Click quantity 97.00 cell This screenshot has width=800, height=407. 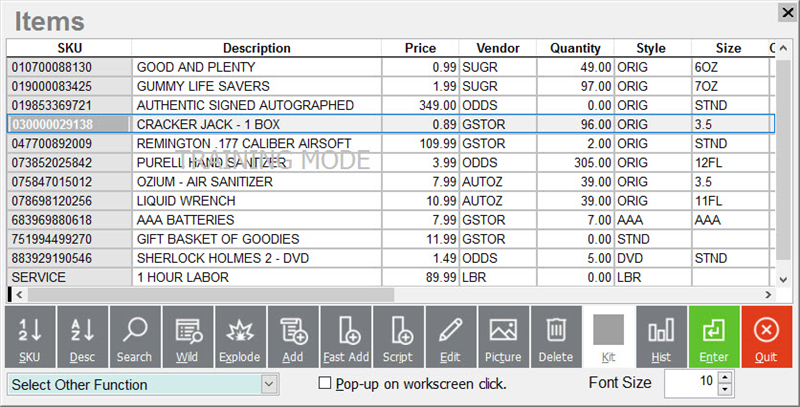575,86
